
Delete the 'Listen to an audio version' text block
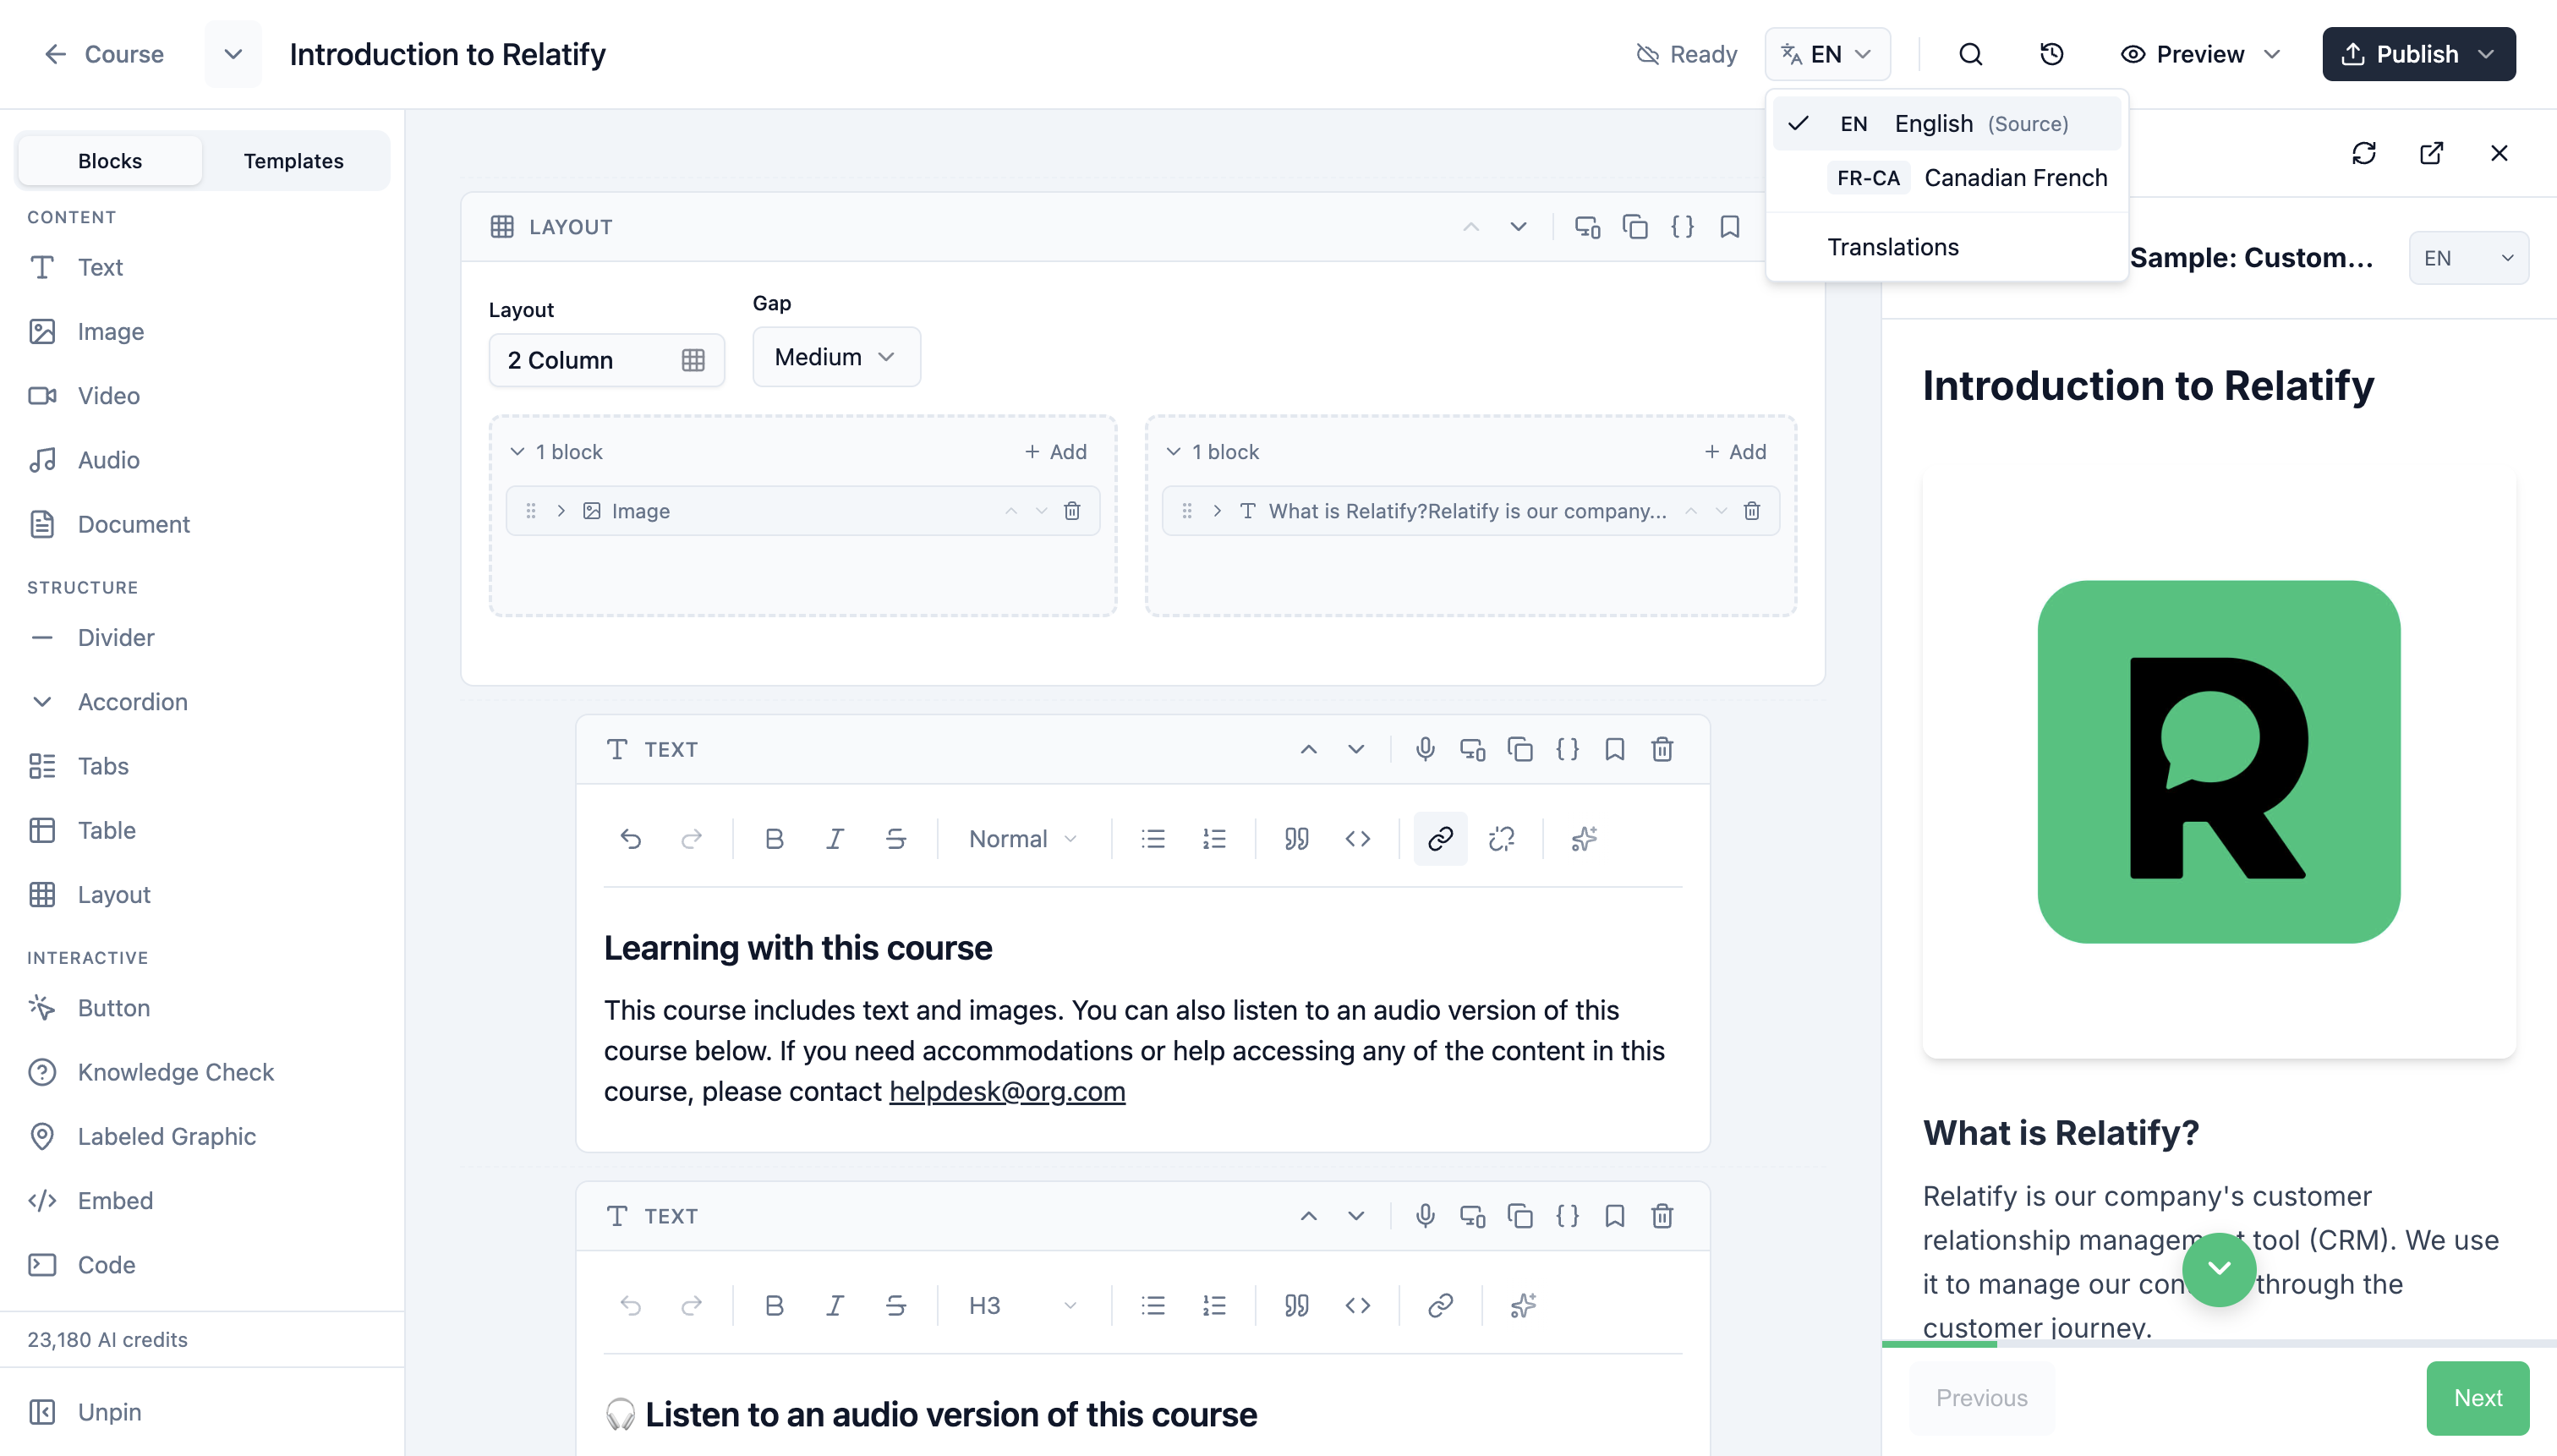[1662, 1216]
